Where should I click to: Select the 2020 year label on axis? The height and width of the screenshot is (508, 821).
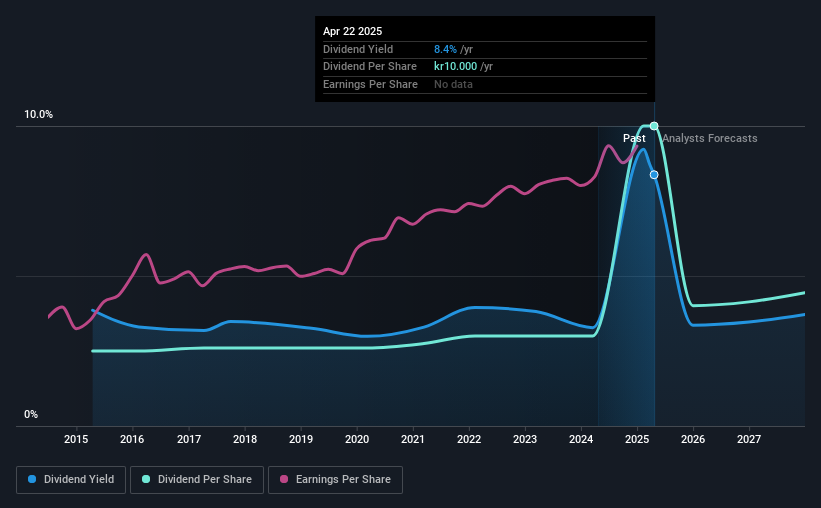point(357,439)
